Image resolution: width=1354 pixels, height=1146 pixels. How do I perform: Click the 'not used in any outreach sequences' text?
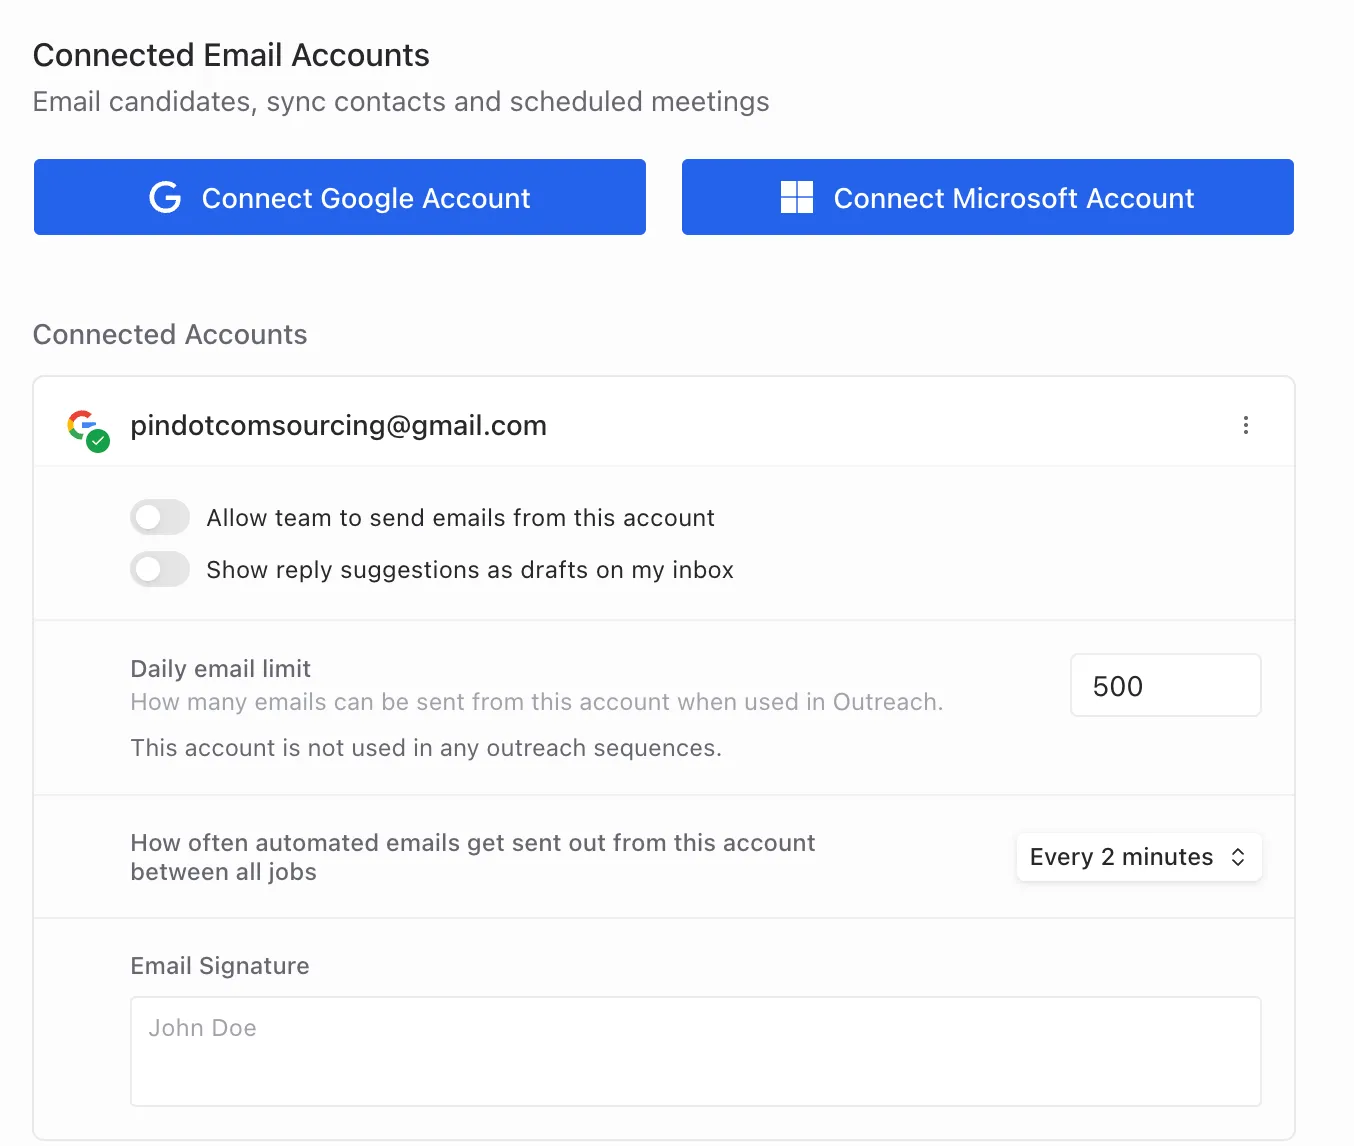pyautogui.click(x=426, y=748)
